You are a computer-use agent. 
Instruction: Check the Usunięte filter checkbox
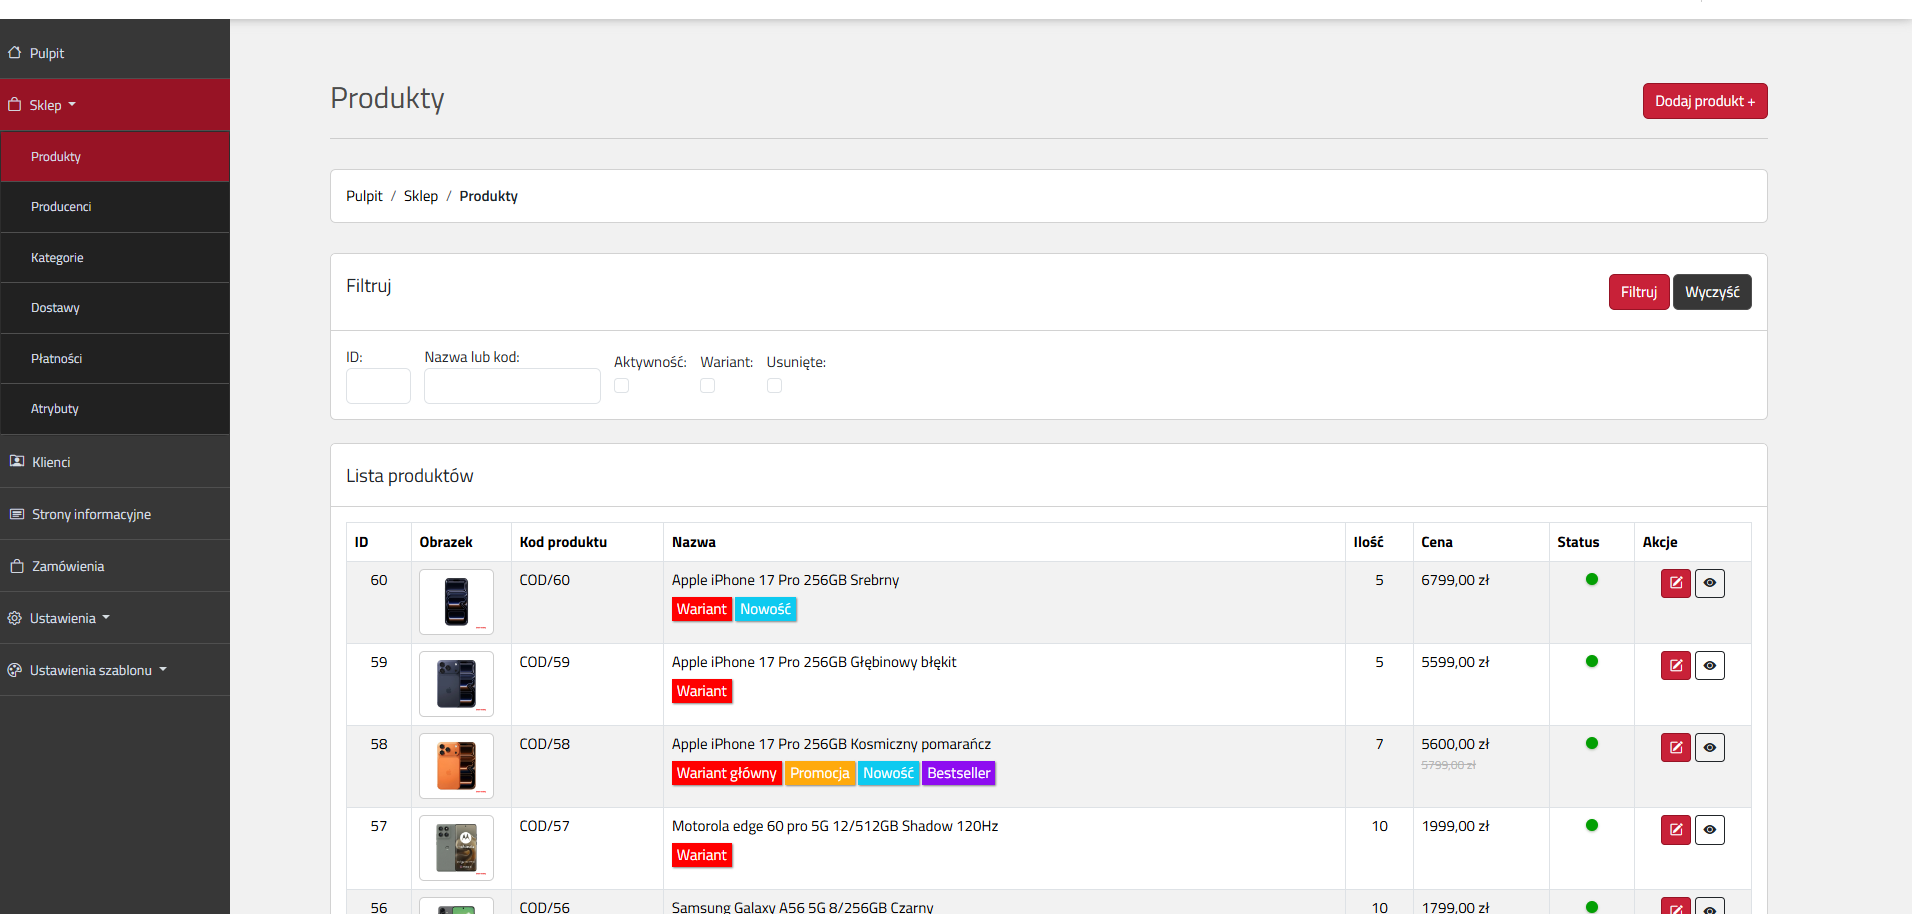click(x=774, y=386)
